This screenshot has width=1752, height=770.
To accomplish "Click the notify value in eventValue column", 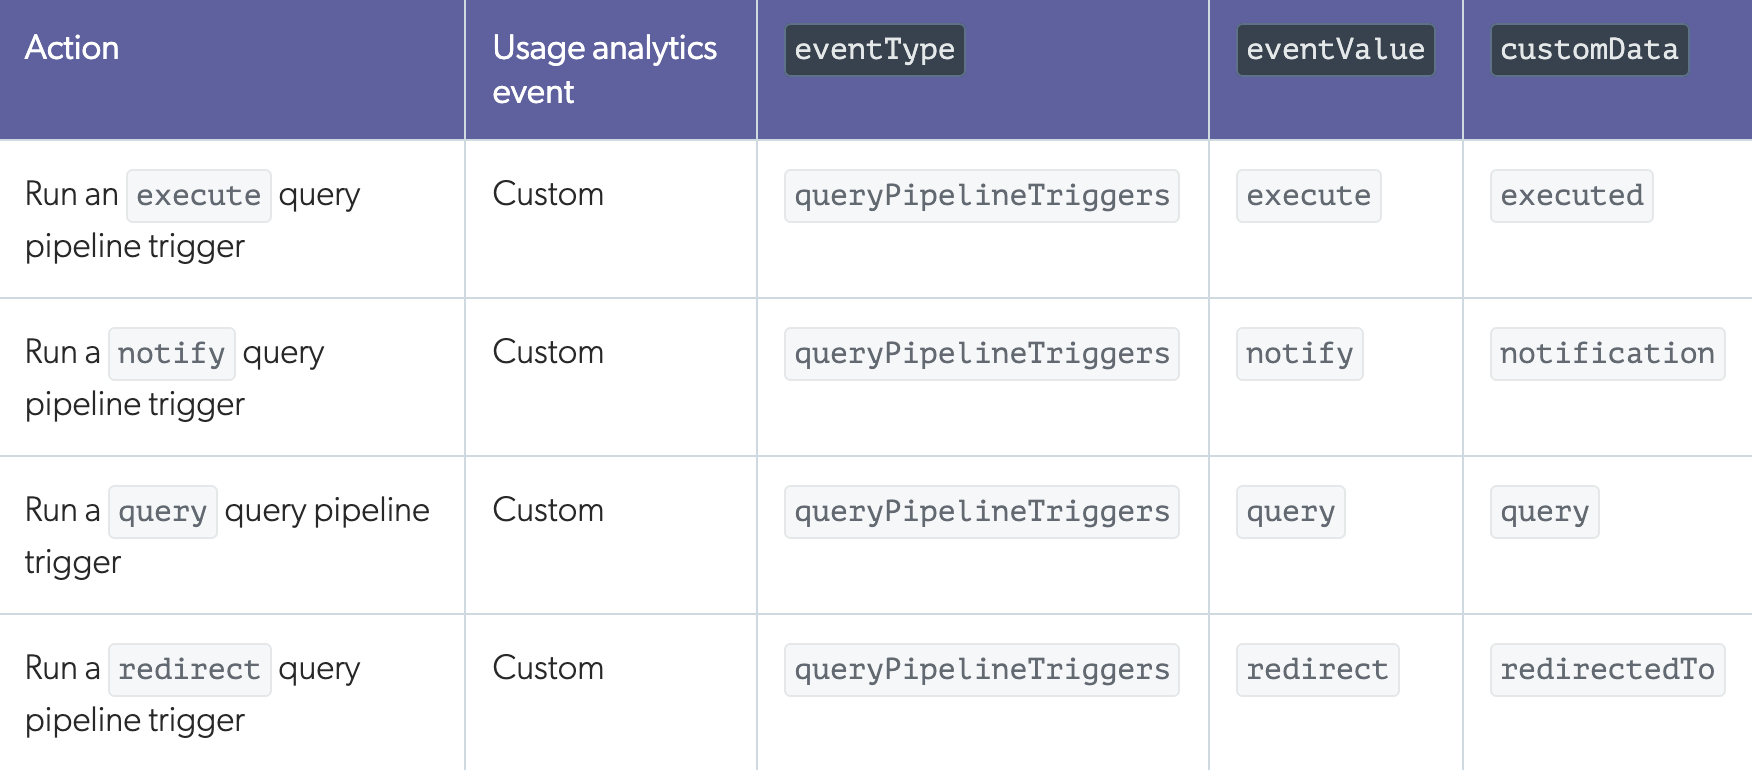I will [1299, 354].
